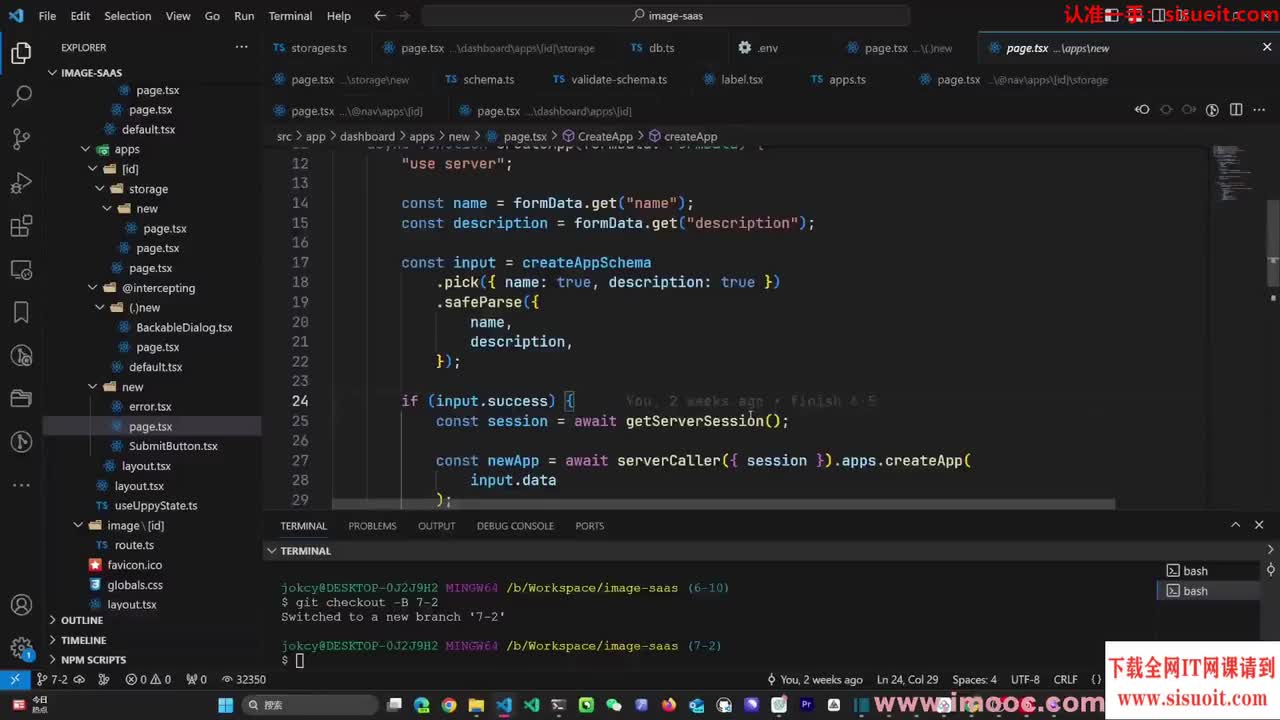1280x720 pixels.
Task: Change indentation via Spaces: 4
Action: 974,679
